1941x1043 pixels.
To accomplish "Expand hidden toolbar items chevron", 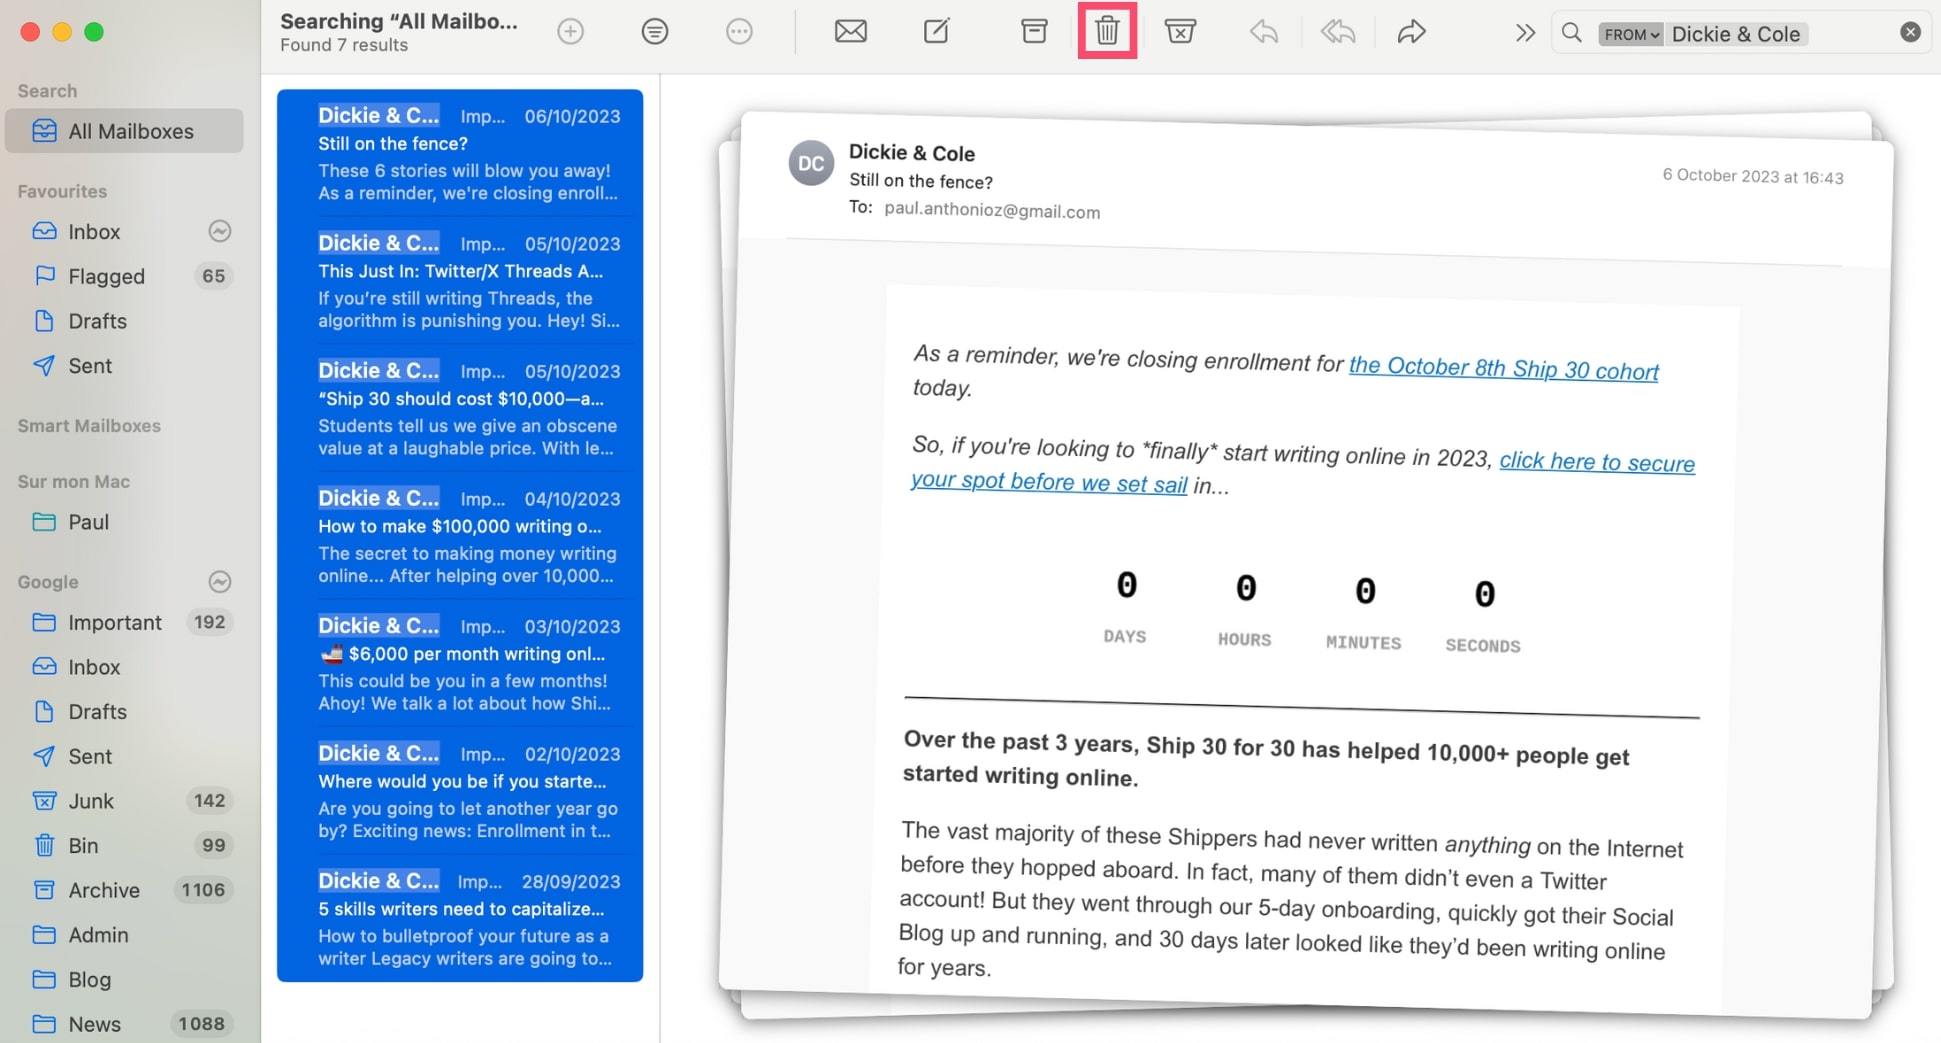I will tap(1524, 33).
